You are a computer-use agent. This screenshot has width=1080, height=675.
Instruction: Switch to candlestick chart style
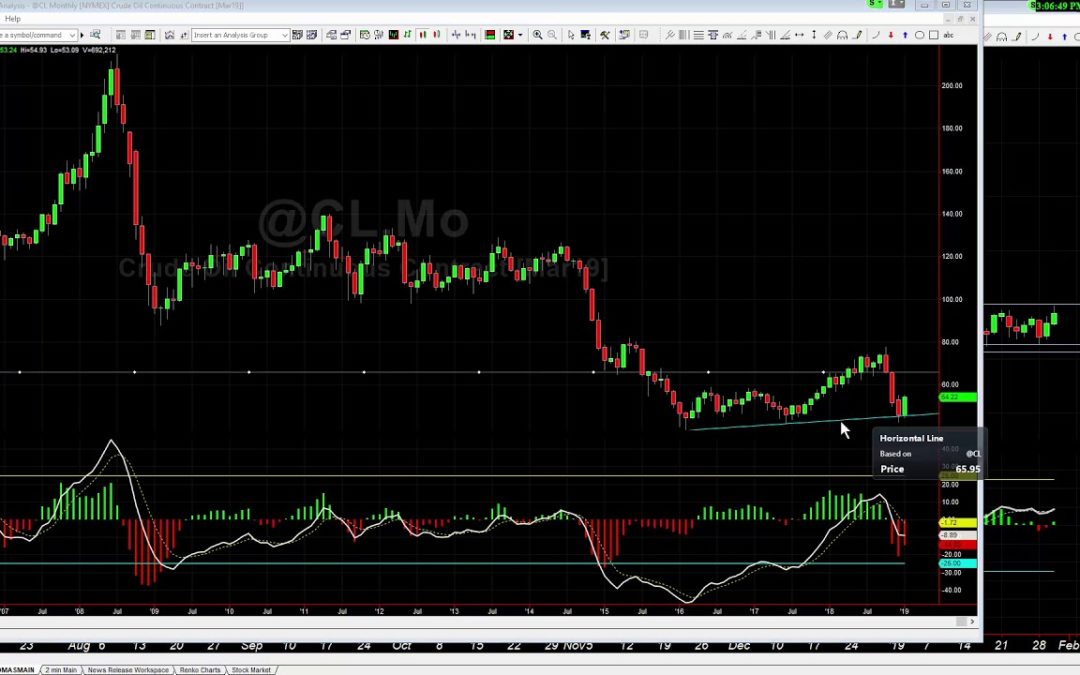click(423, 35)
